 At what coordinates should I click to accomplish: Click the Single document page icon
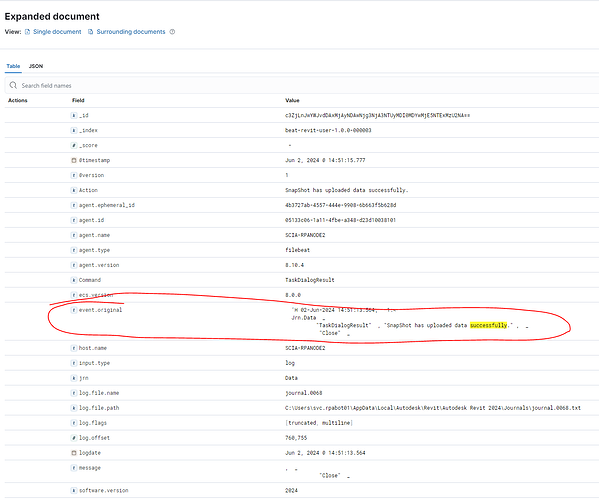point(28,32)
